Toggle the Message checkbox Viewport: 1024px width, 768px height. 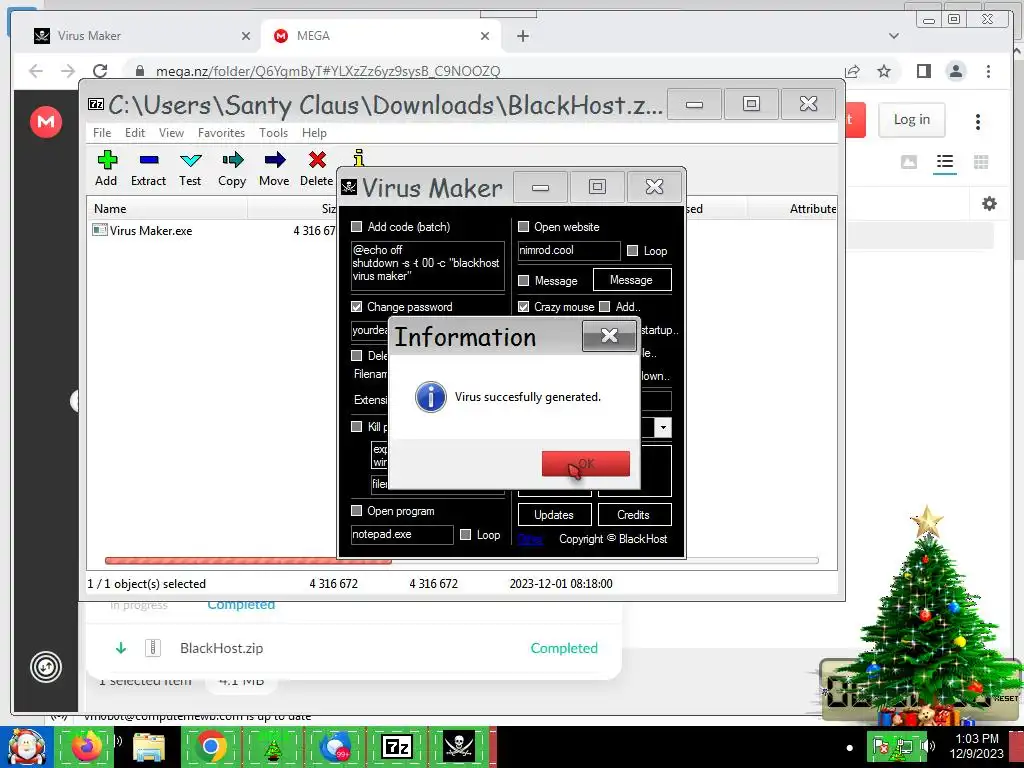pos(523,280)
